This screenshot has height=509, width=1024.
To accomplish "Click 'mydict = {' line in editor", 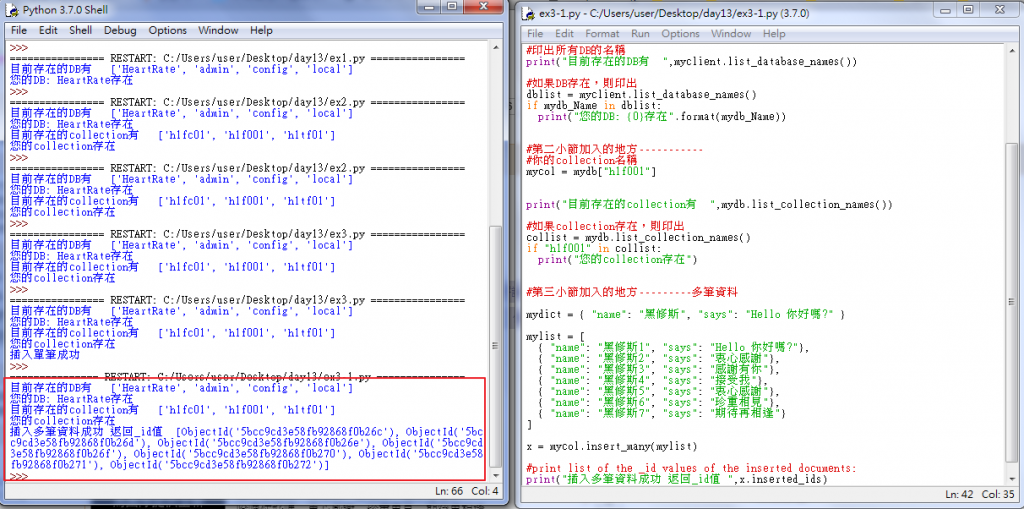I will click(686, 315).
